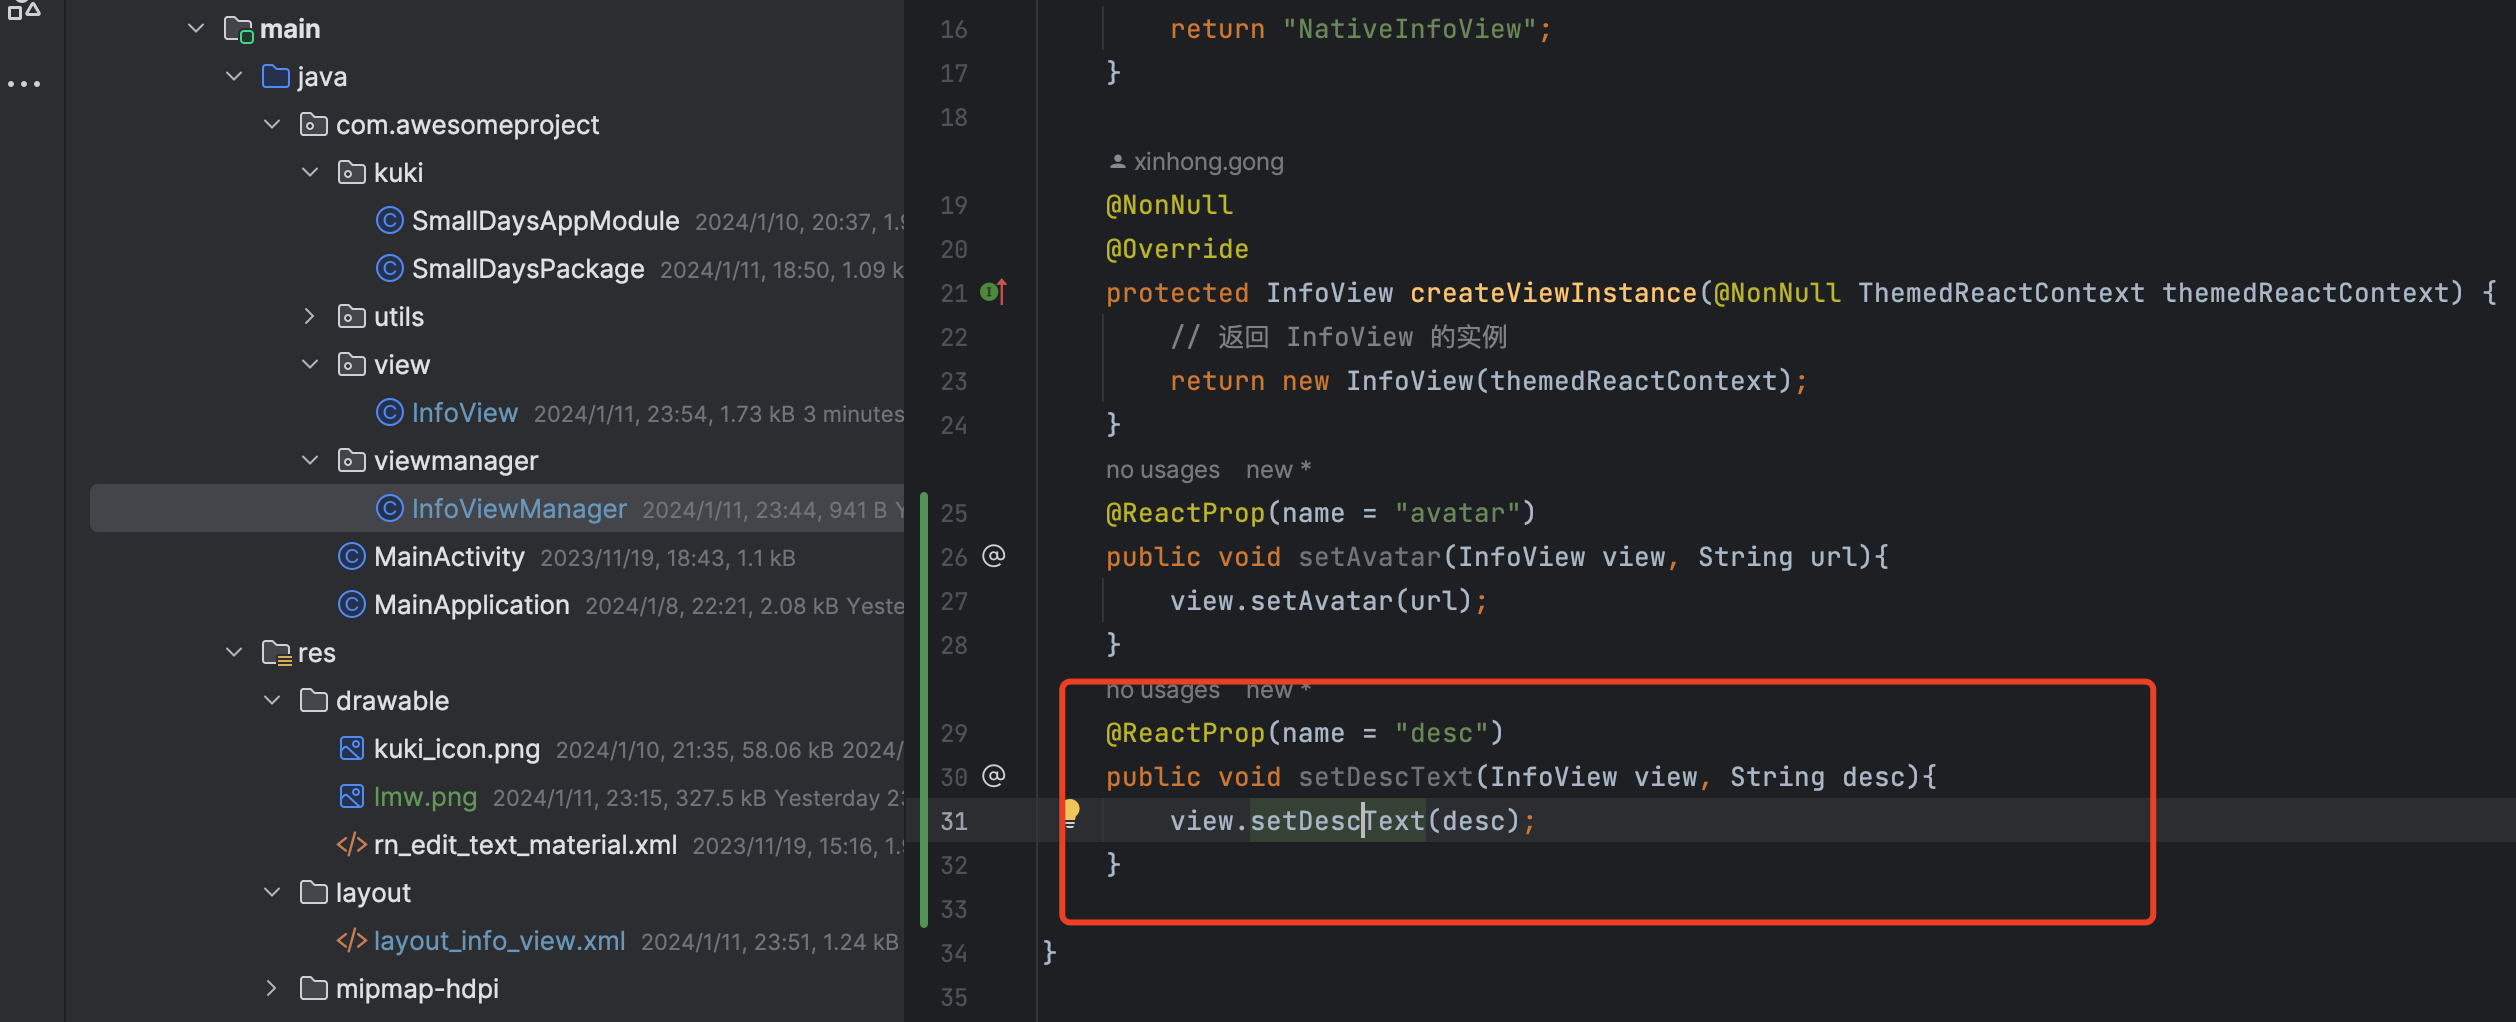Click the @ gutter icon on line 26
The image size is (2516, 1022).
(993, 556)
